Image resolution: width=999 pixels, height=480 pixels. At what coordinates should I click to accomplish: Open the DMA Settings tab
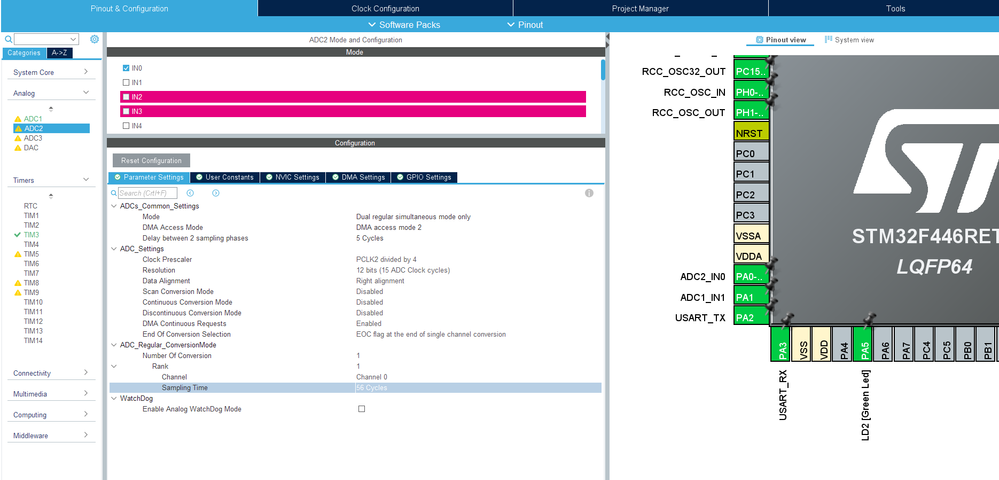tap(359, 177)
